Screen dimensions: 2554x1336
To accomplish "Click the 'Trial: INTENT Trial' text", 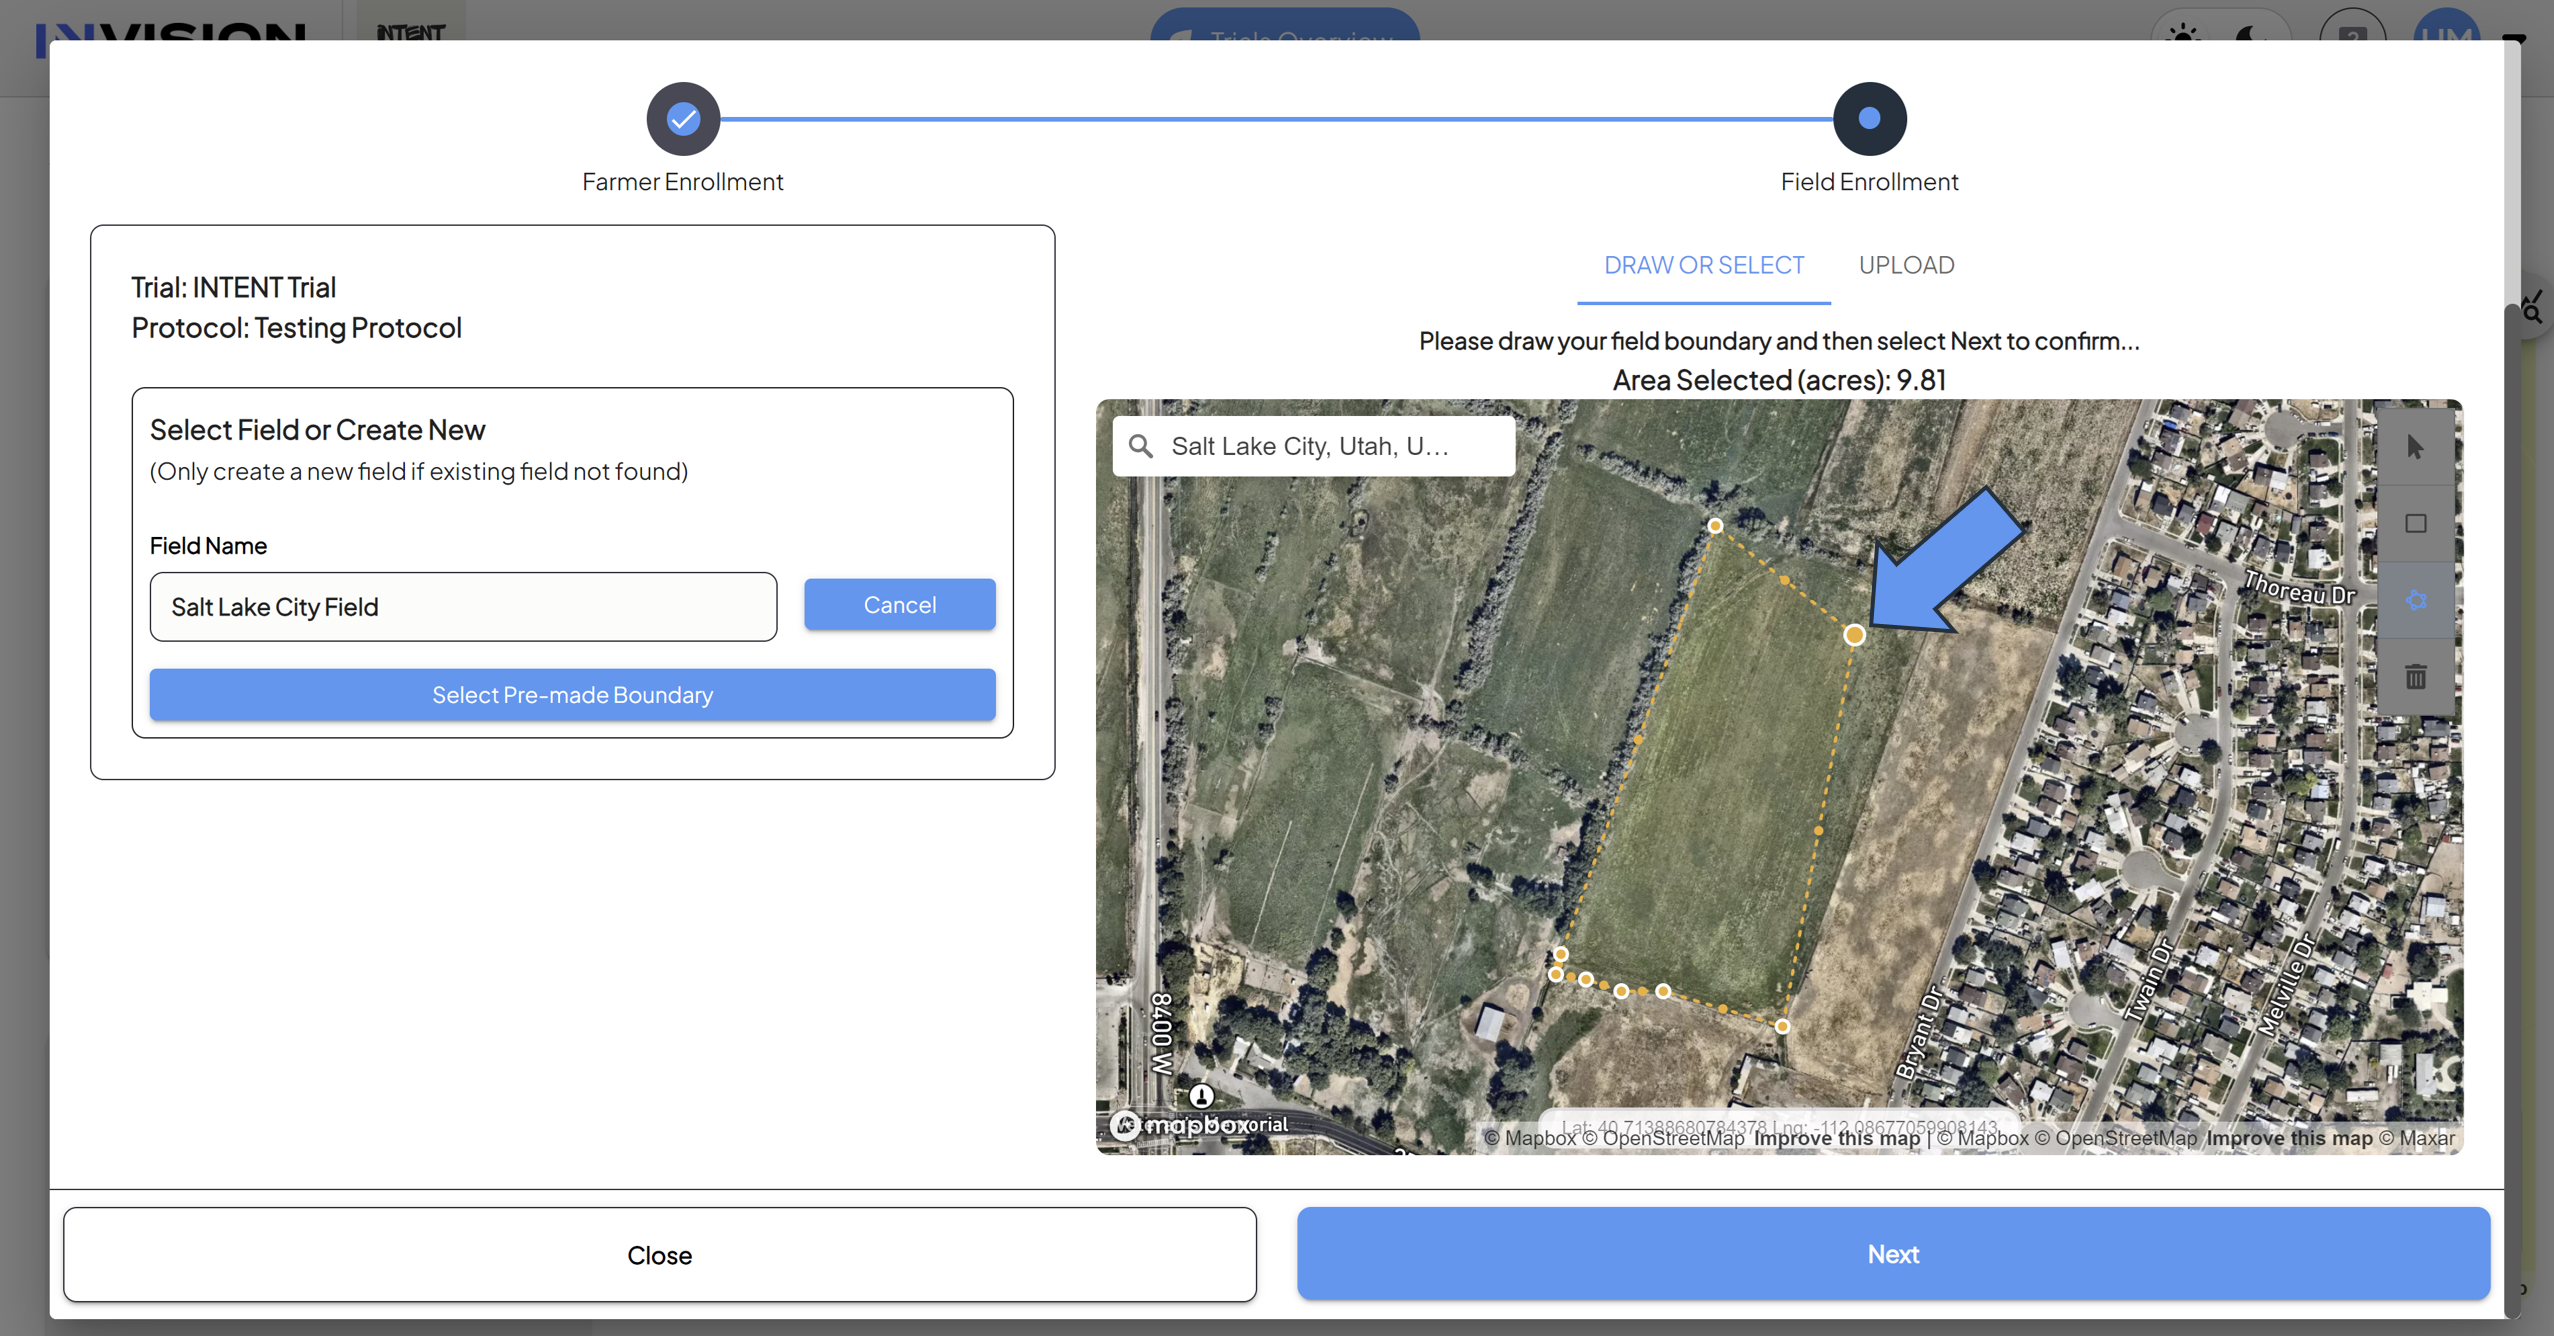I will 234,288.
